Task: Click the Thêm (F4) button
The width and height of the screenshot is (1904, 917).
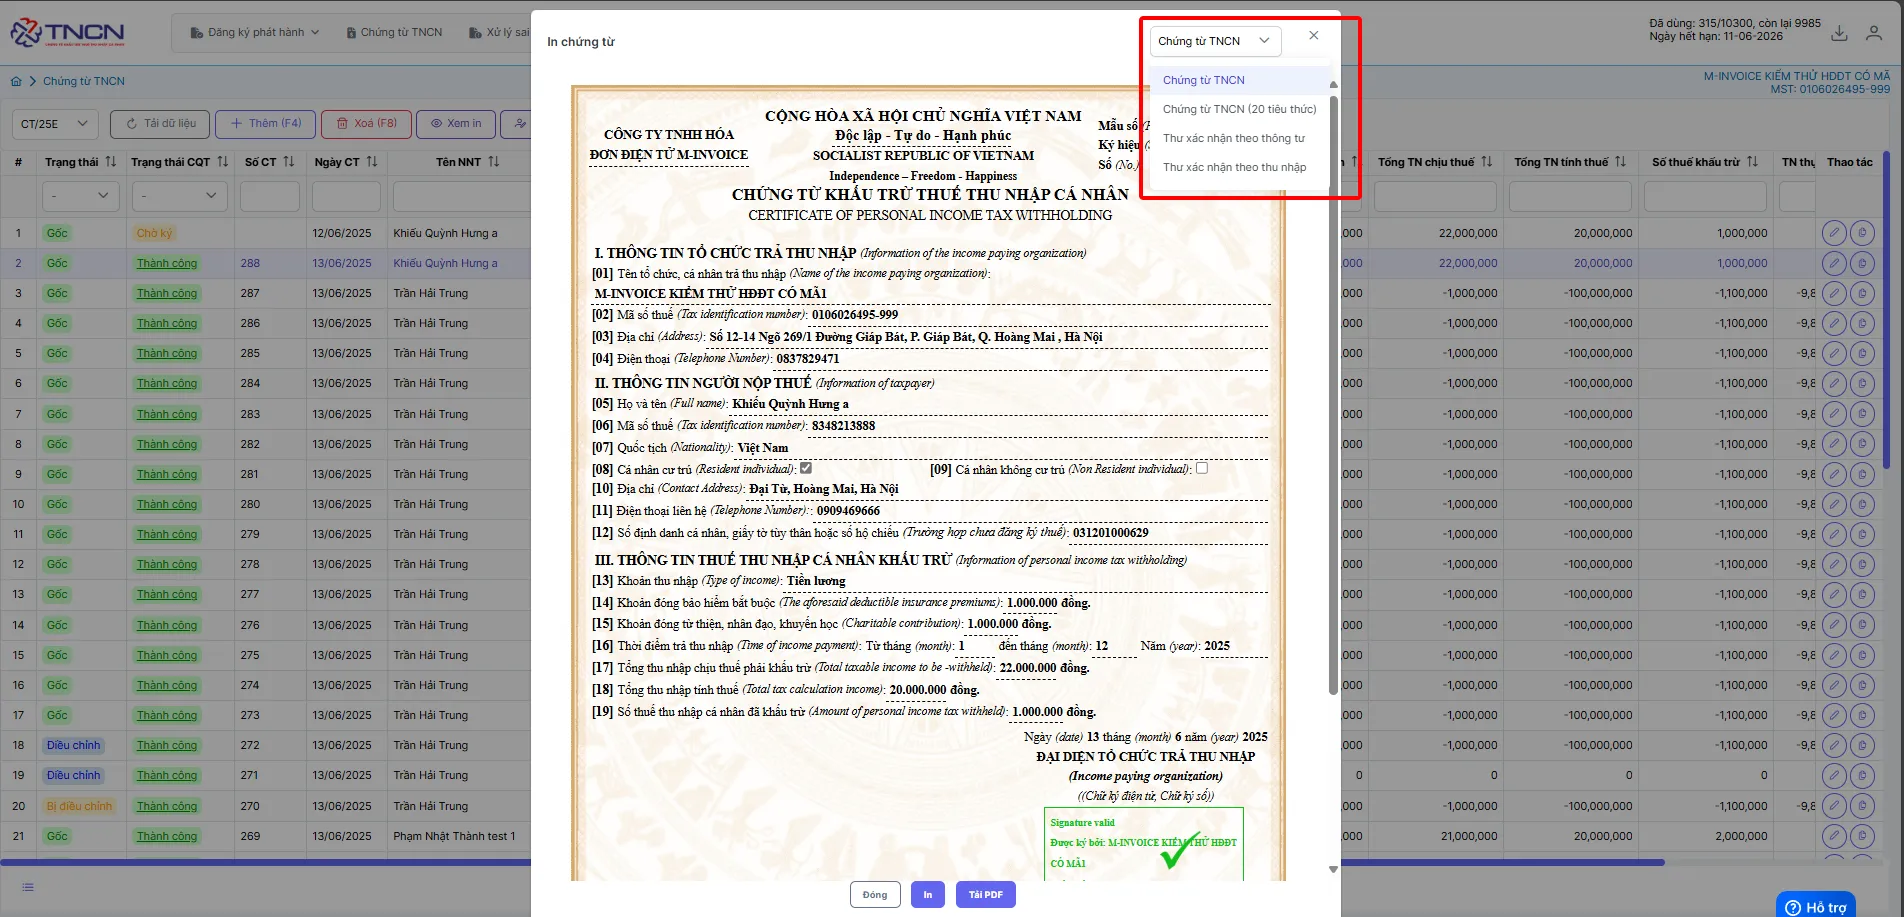Action: click(266, 124)
